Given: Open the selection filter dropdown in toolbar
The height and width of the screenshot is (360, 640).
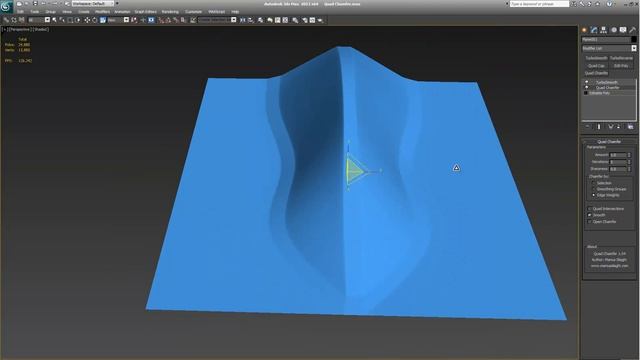Looking at the screenshot, I should 39,20.
